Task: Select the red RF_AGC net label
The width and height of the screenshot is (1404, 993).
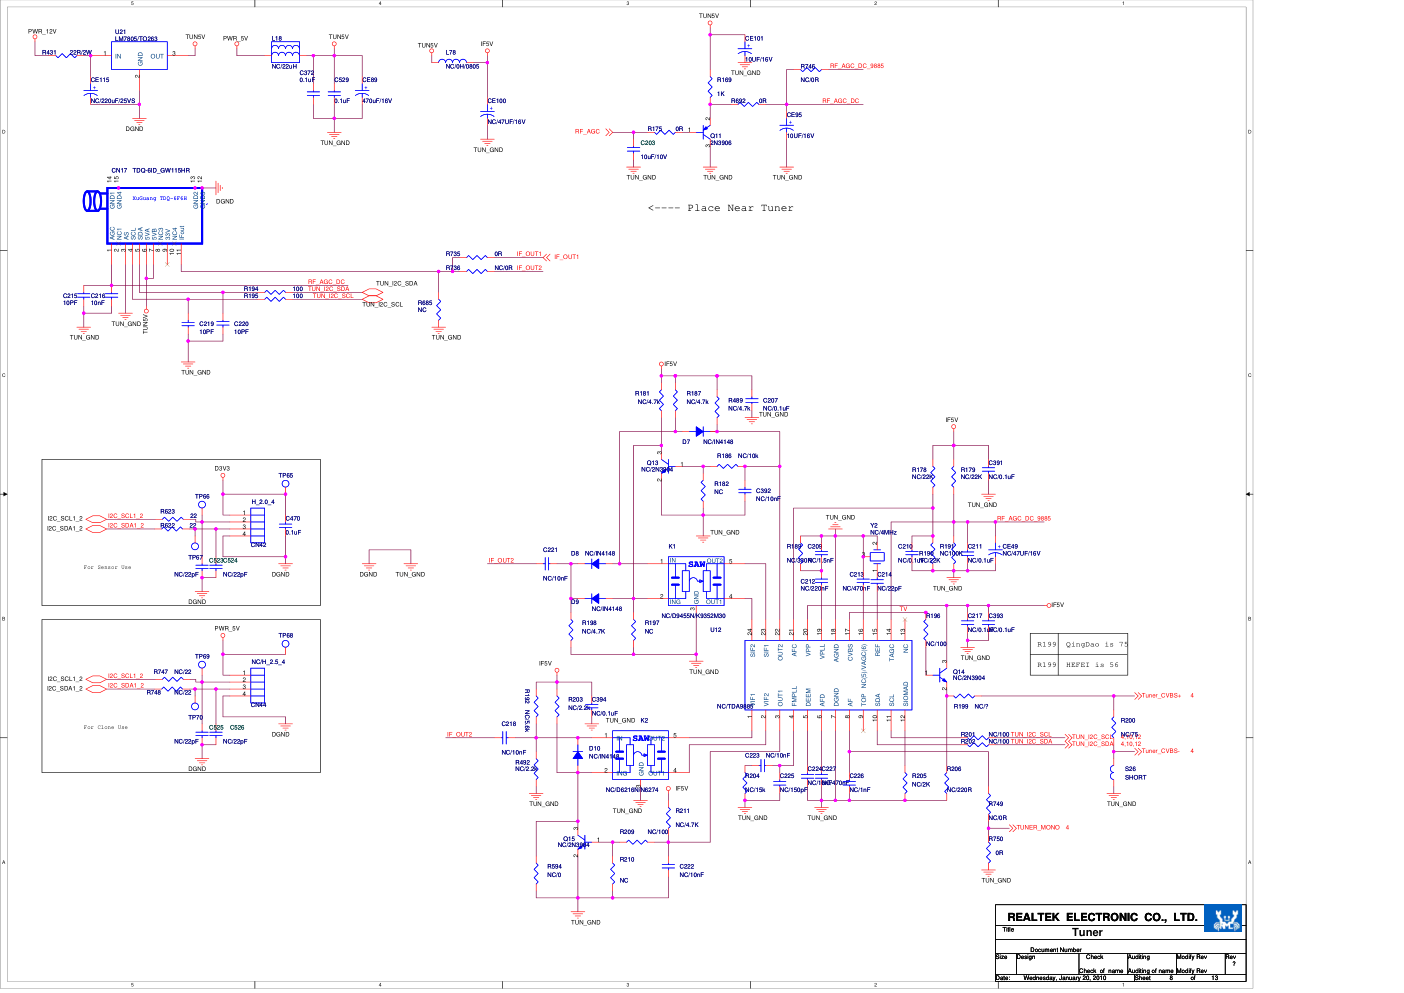Action: (x=587, y=132)
